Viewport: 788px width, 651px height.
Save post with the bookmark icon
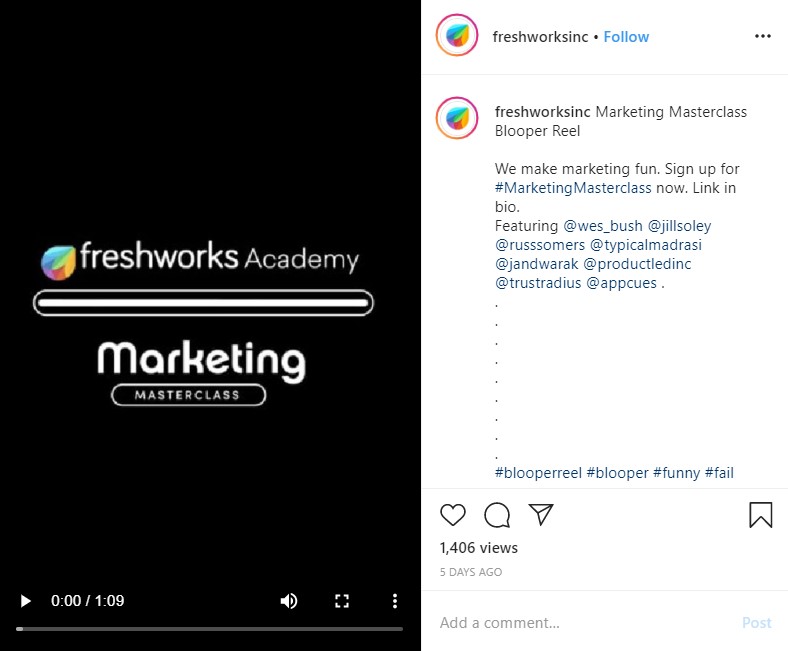760,515
